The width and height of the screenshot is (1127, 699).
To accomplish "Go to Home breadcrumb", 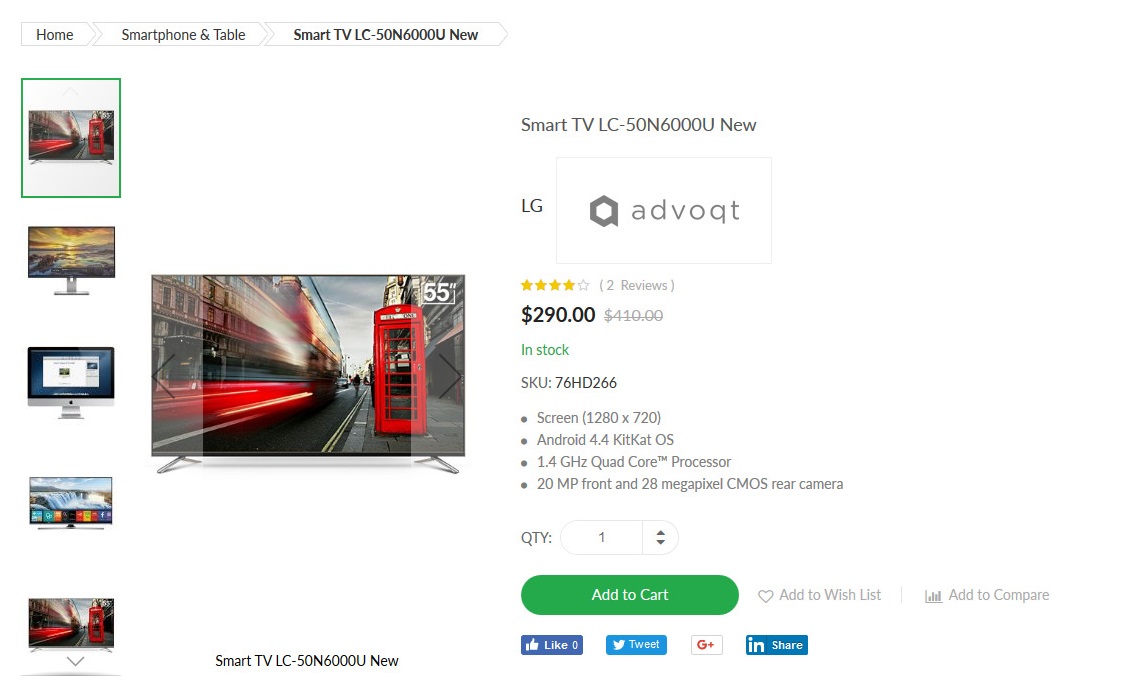I will pyautogui.click(x=55, y=34).
